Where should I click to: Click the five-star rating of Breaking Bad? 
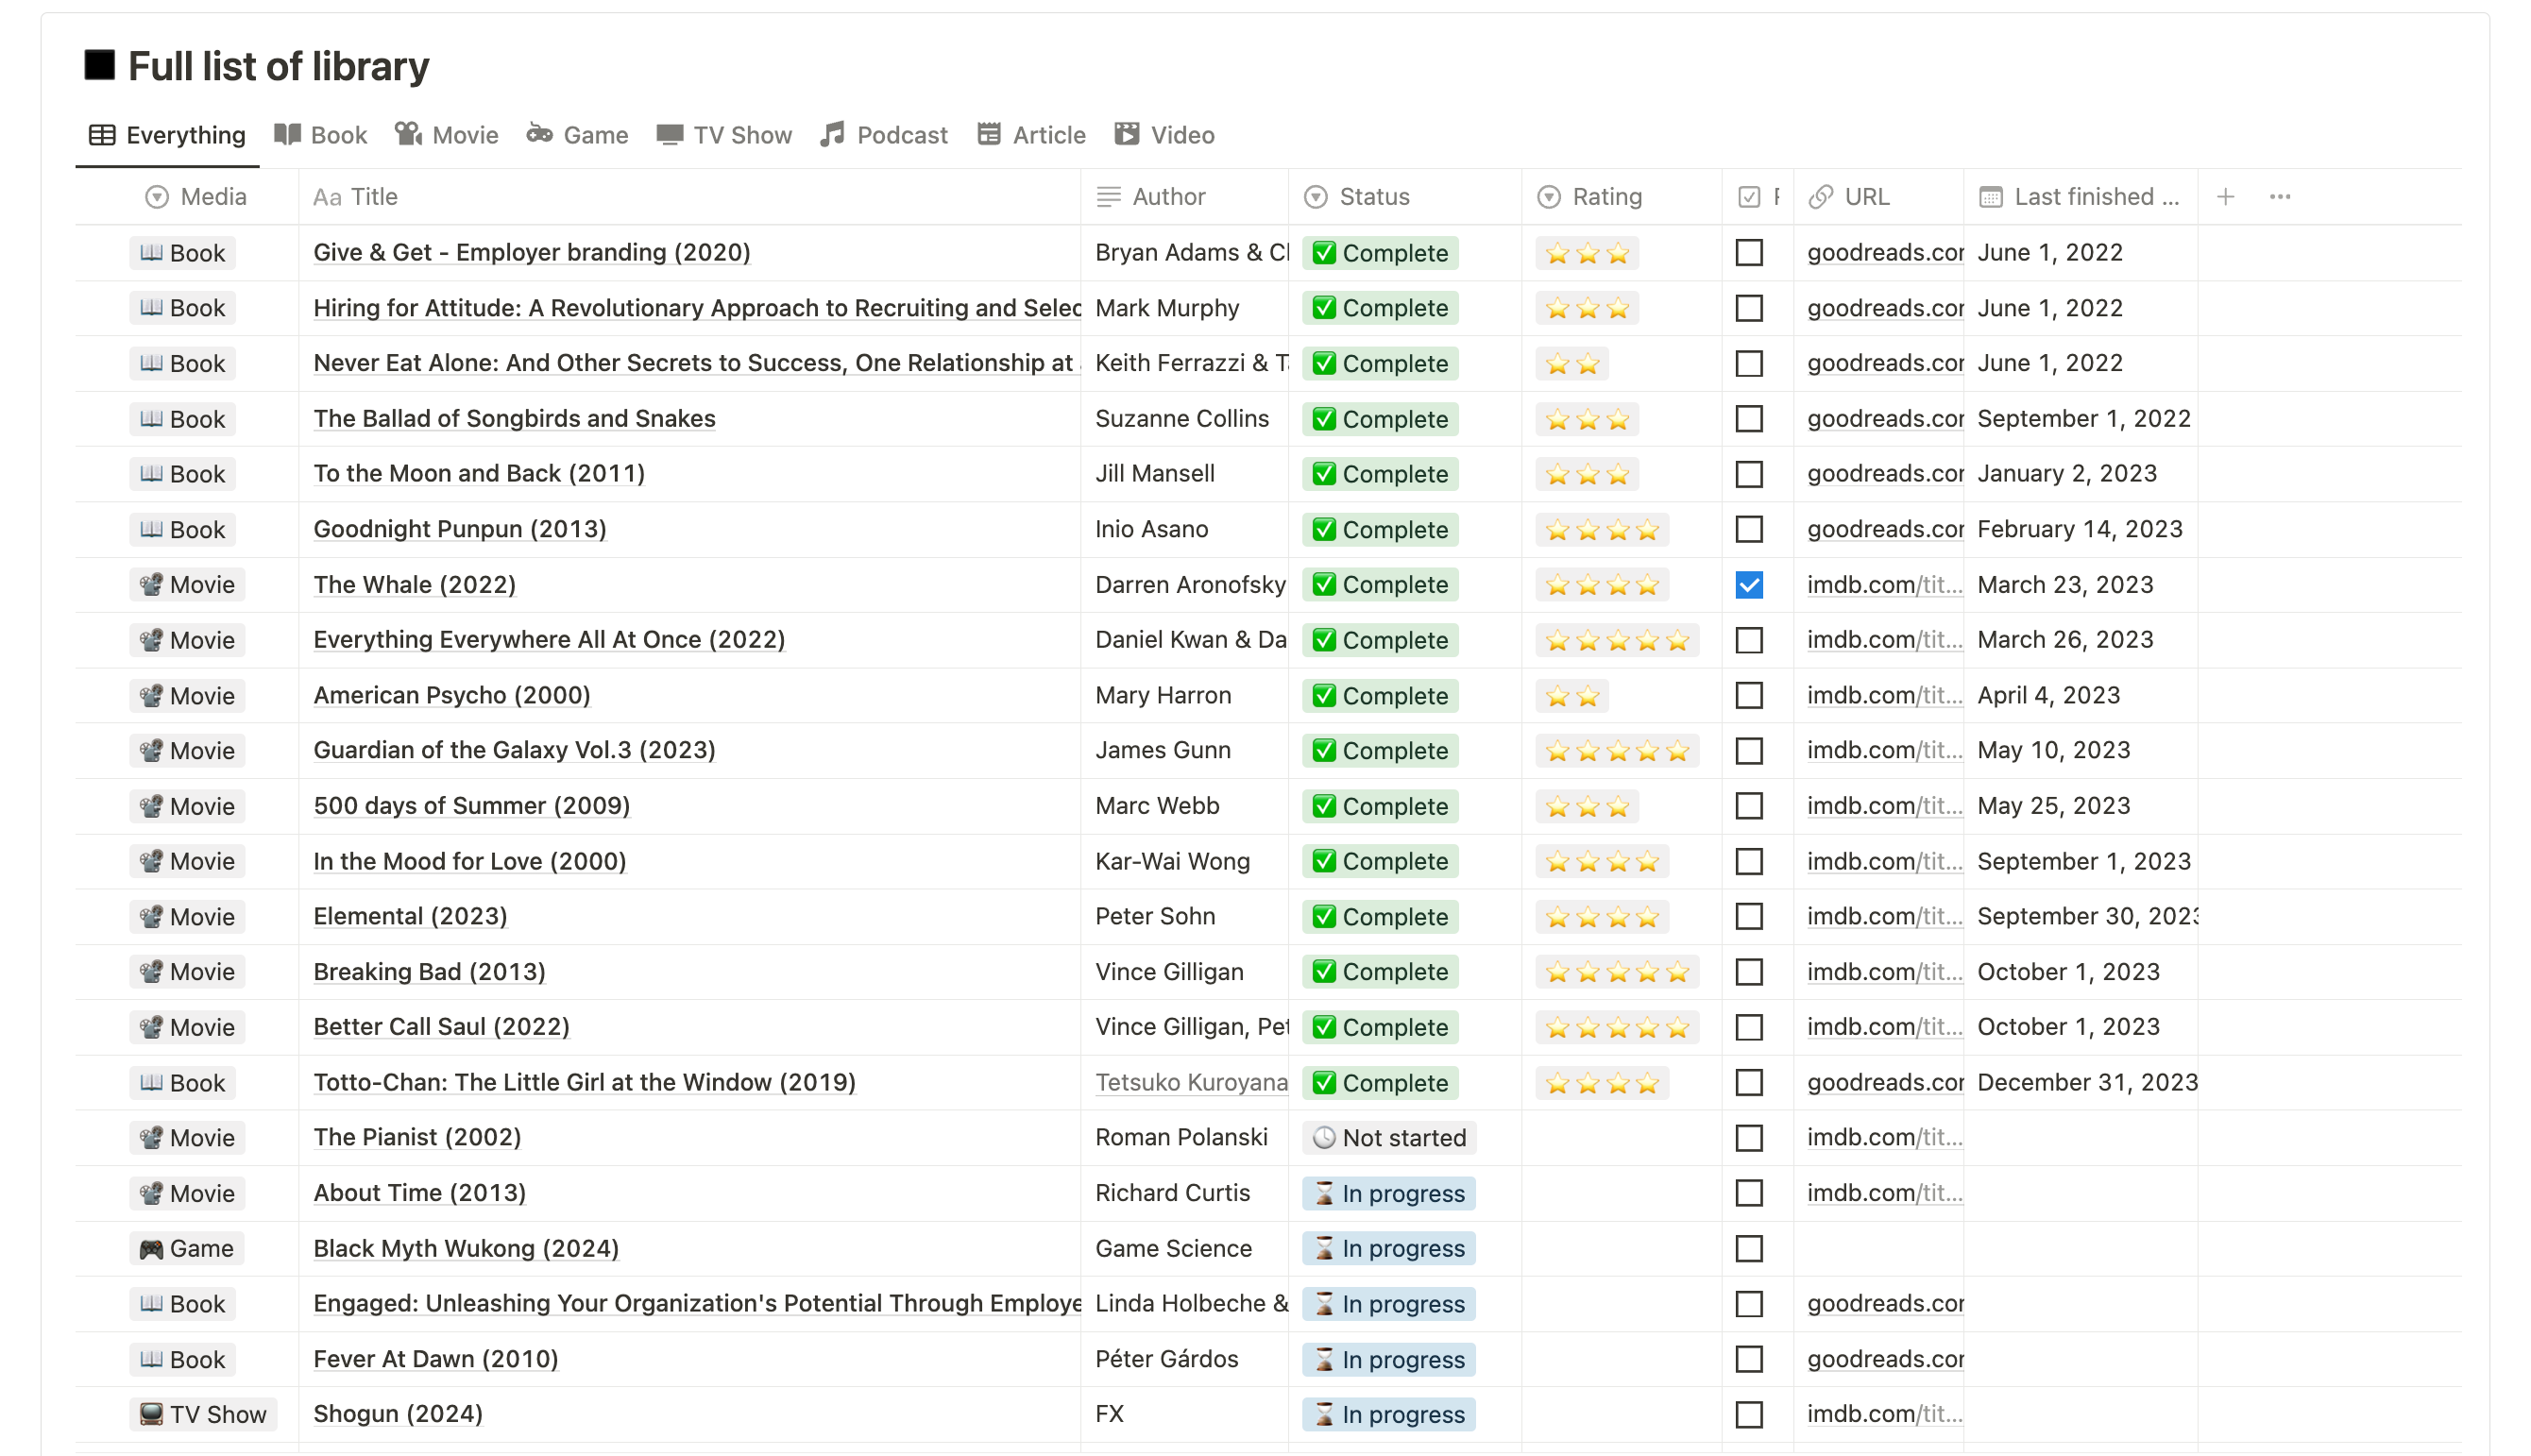point(1616,972)
